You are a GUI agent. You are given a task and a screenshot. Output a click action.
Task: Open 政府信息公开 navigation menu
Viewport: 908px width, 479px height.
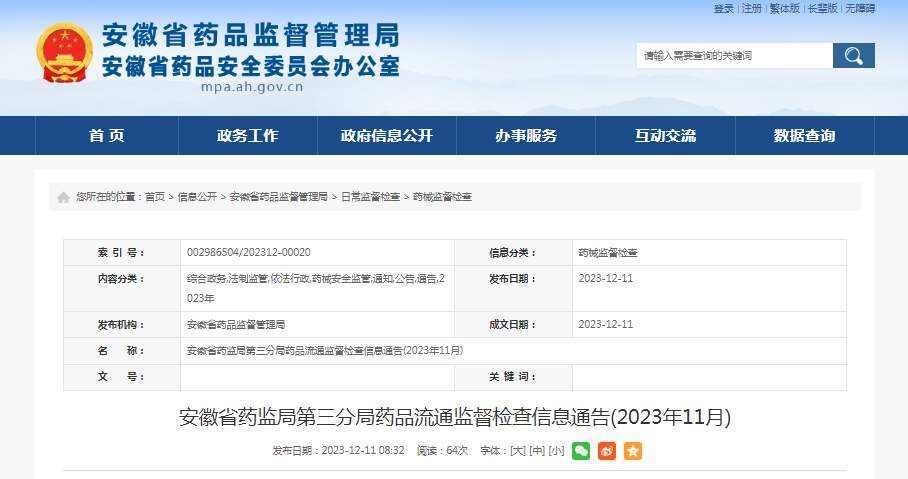pyautogui.click(x=387, y=136)
